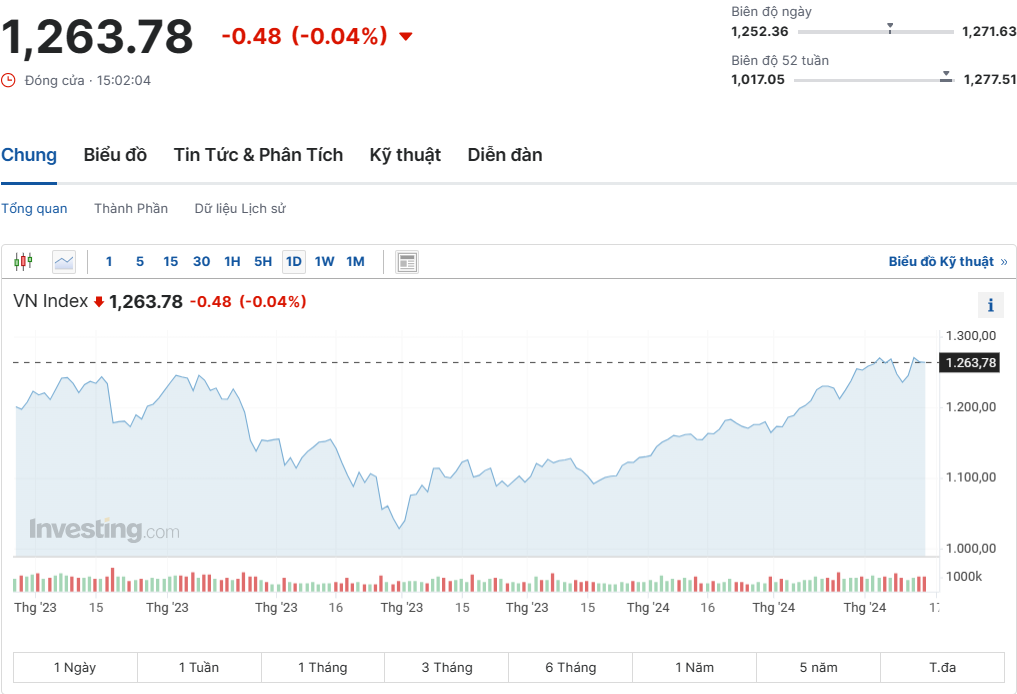Click the clock icon beside Đóng cửa
1017x694 pixels.
(x=9, y=80)
